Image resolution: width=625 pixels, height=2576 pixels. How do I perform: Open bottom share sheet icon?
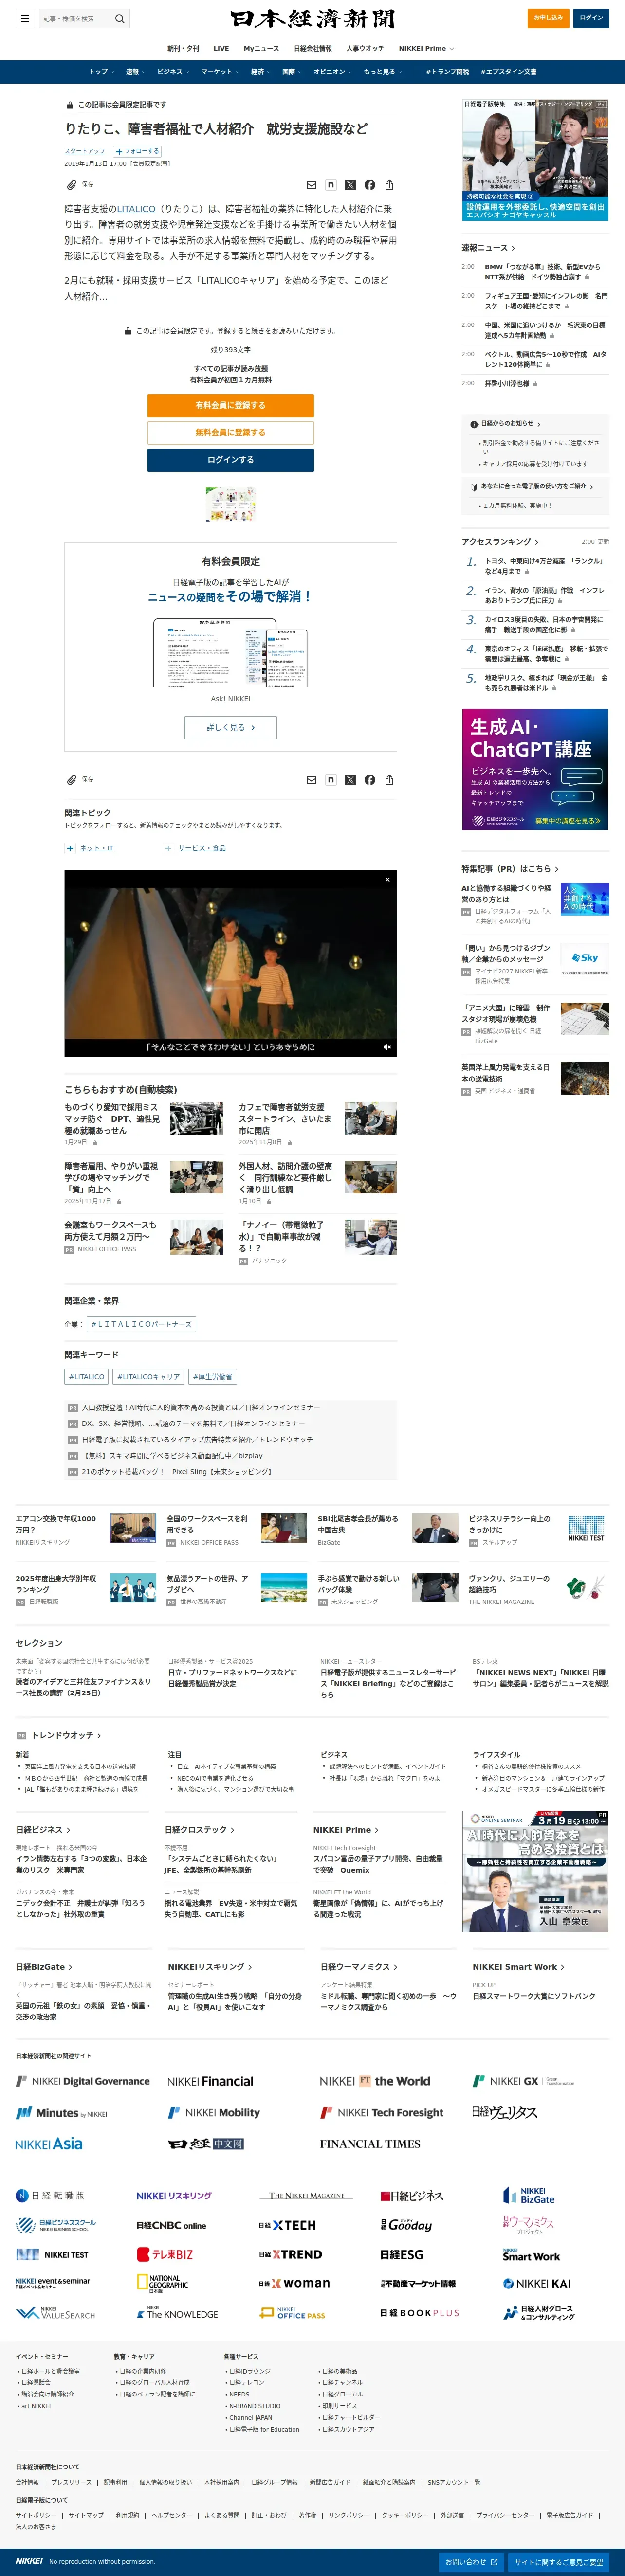389,780
